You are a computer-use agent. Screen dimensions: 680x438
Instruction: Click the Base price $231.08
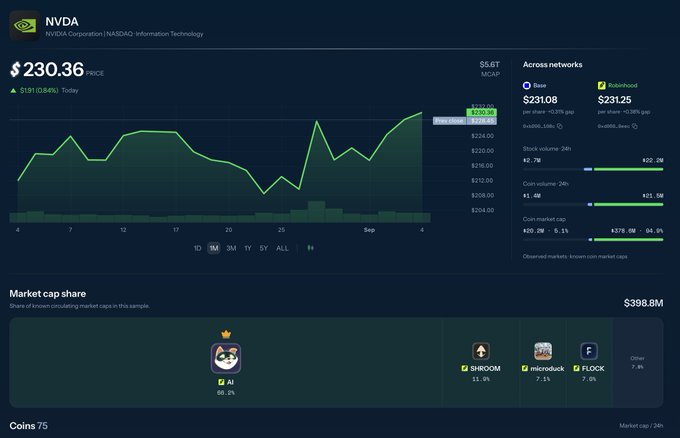[540, 100]
